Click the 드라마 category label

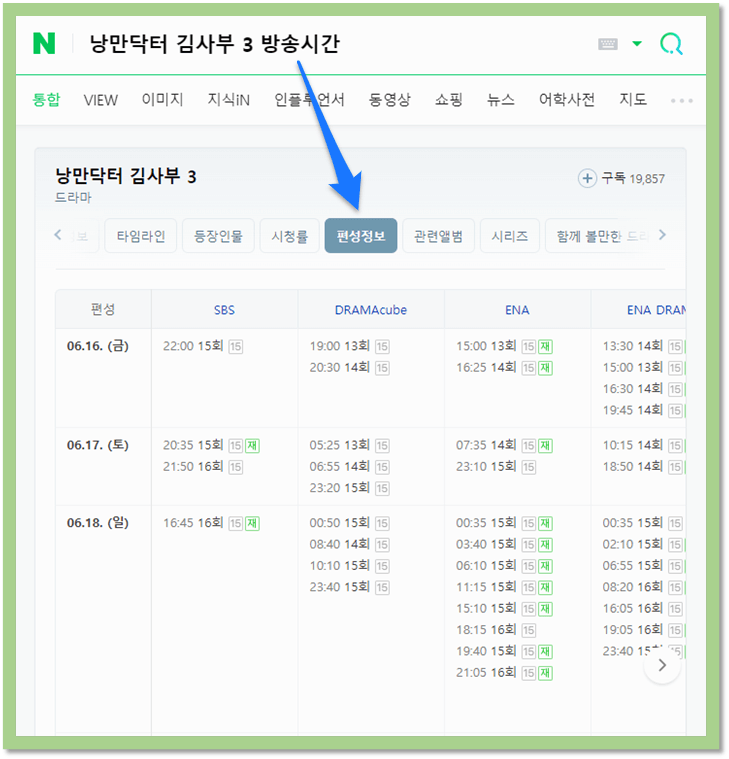point(73,197)
